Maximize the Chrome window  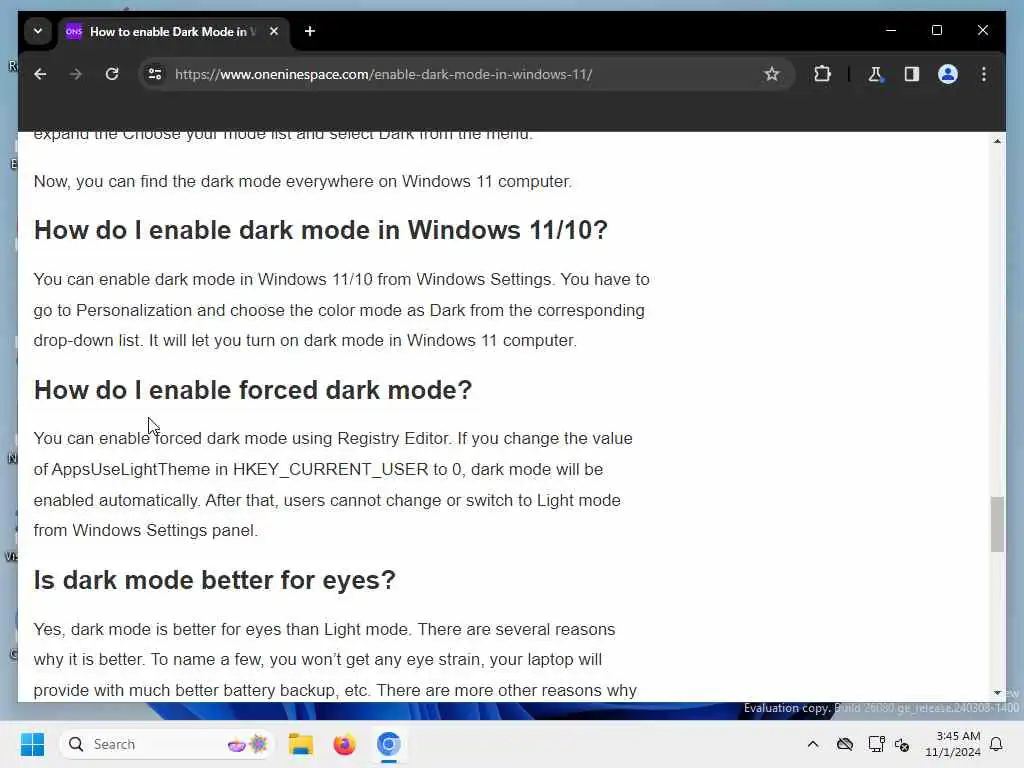click(x=936, y=31)
